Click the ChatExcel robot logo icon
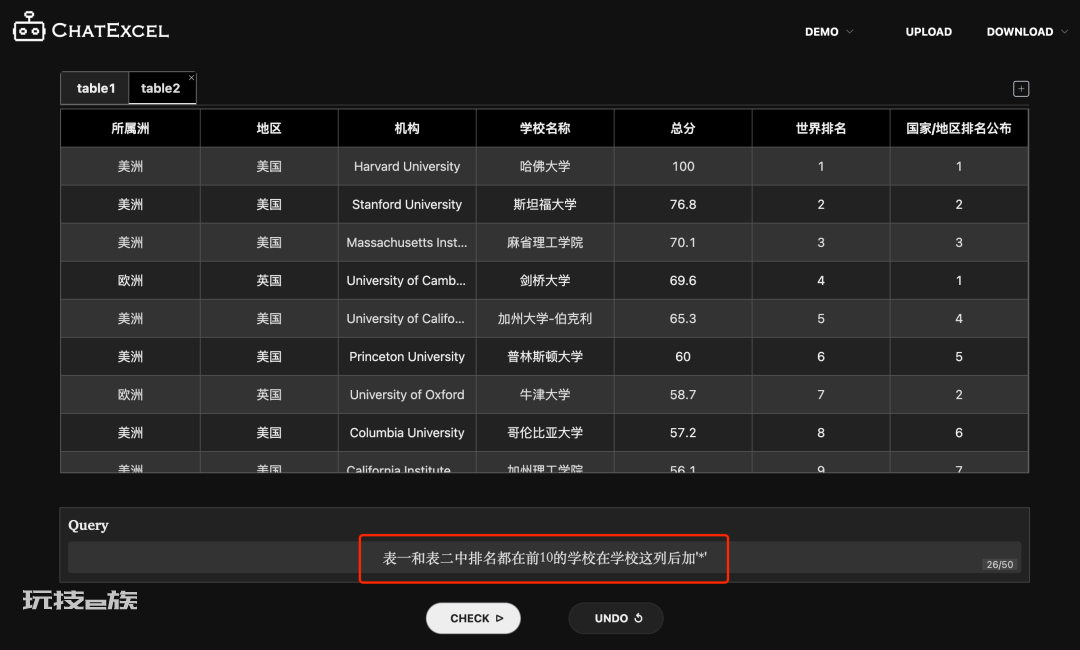The width and height of the screenshot is (1080, 650). pos(28,27)
